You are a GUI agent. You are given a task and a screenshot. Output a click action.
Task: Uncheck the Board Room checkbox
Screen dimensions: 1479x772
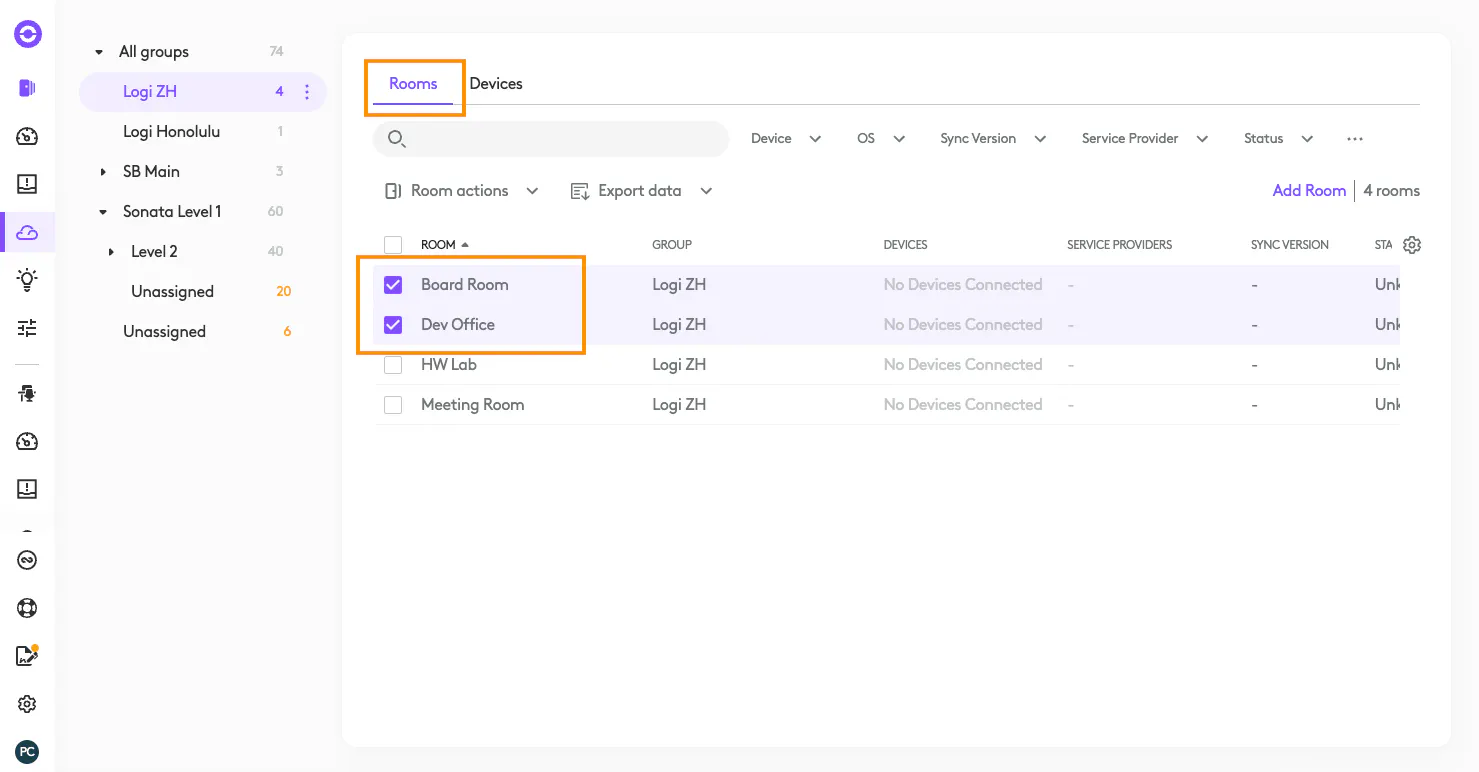[x=393, y=285]
